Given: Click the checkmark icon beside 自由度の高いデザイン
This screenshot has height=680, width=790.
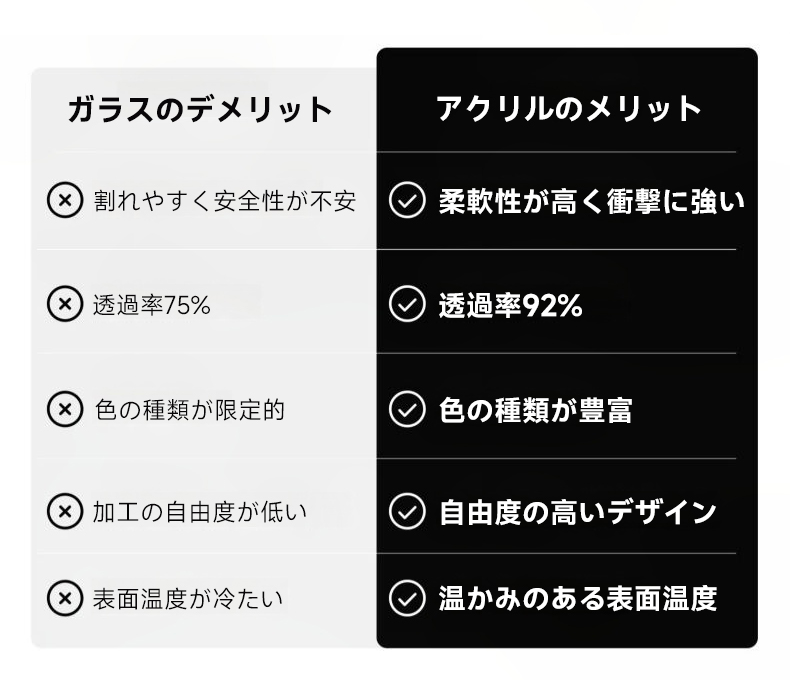Looking at the screenshot, I should coord(406,512).
